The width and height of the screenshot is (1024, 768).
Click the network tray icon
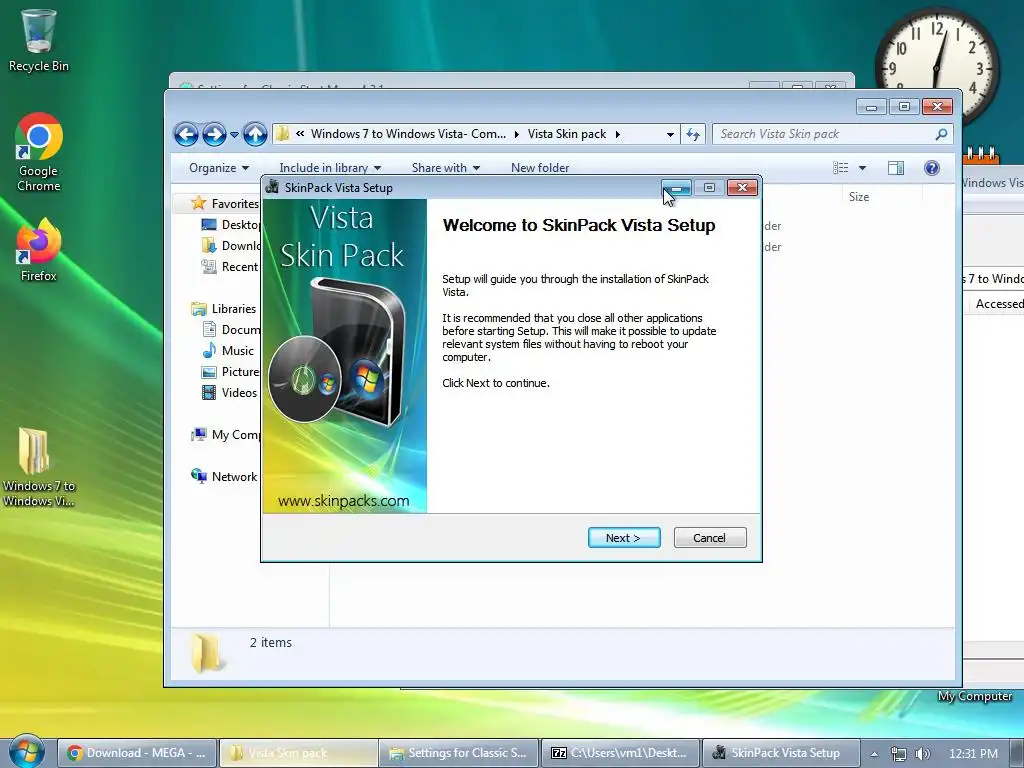899,754
